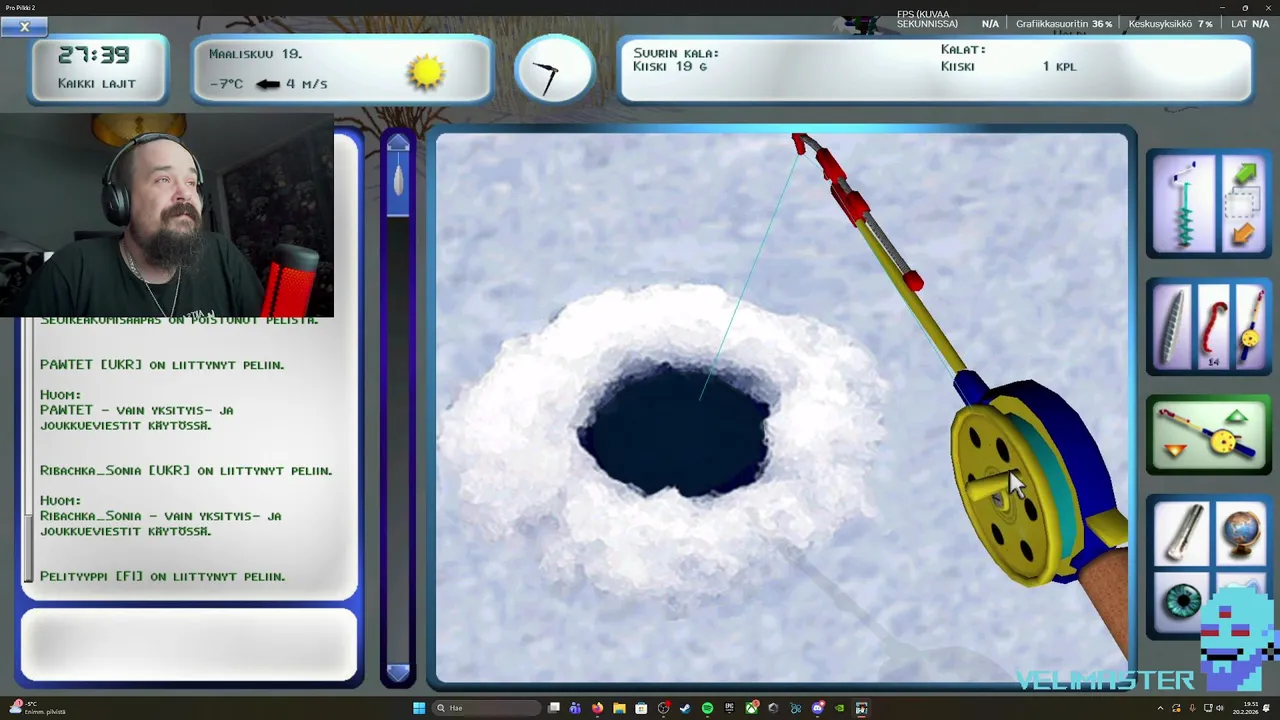Viewport: 1280px width, 720px height.
Task: Open the Windows Start menu
Action: pos(419,708)
